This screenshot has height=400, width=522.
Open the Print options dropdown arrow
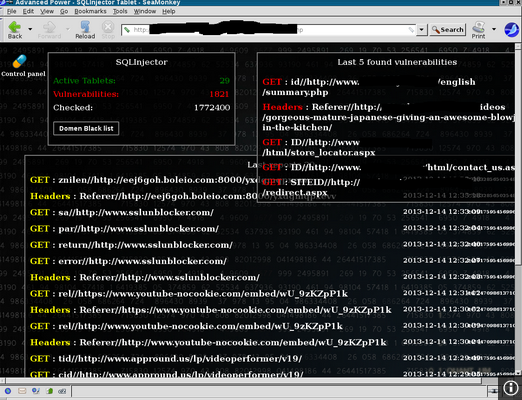[x=494, y=29]
